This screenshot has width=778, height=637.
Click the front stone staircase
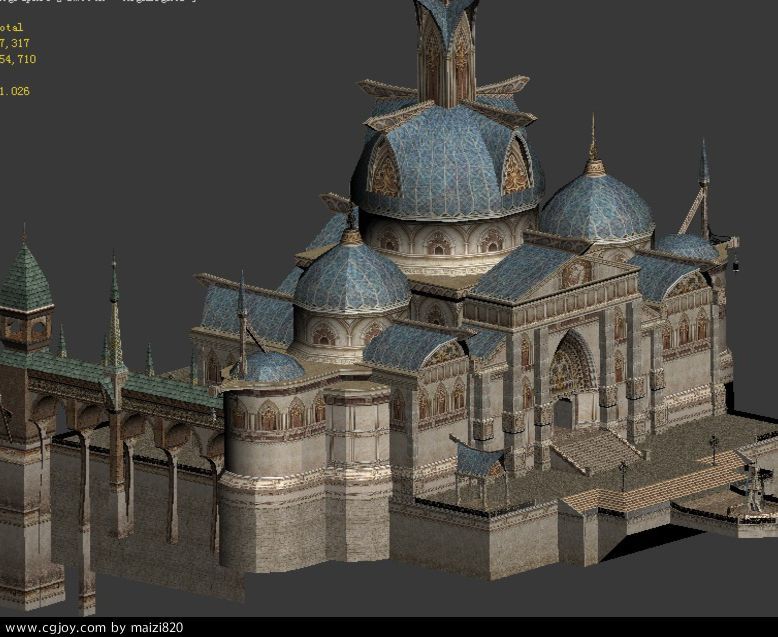pyautogui.click(x=595, y=450)
